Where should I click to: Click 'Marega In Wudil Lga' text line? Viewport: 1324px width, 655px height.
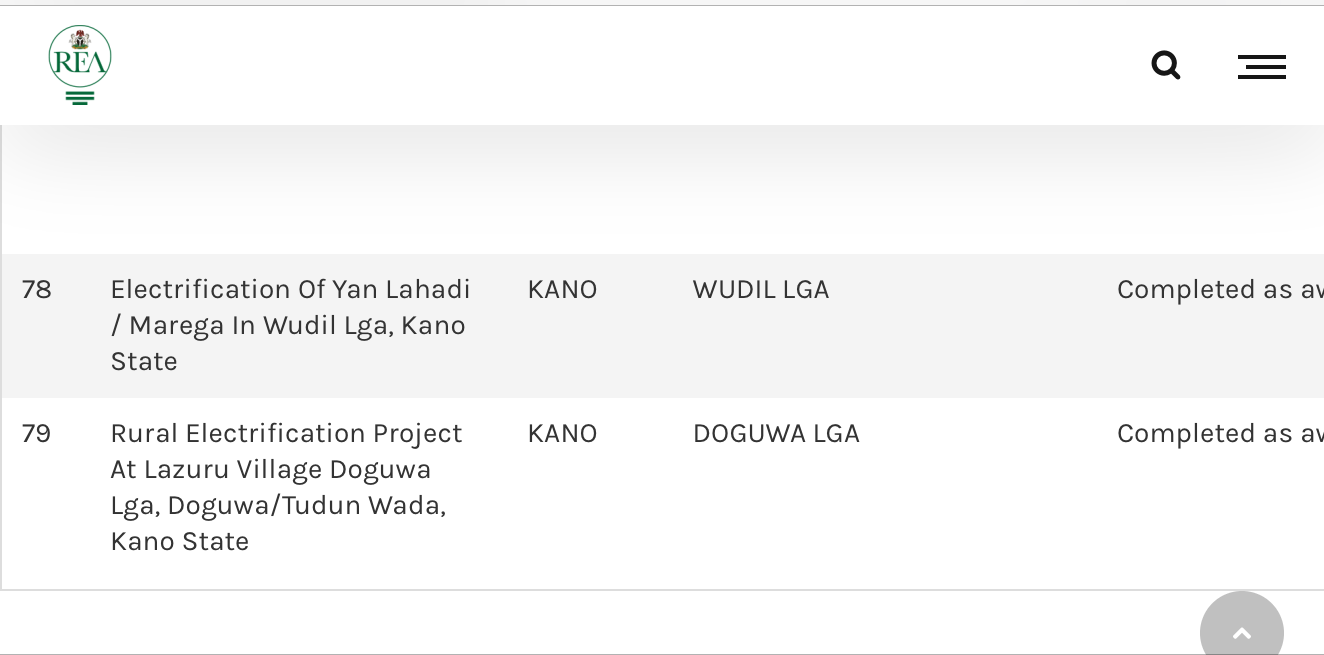click(x=258, y=326)
